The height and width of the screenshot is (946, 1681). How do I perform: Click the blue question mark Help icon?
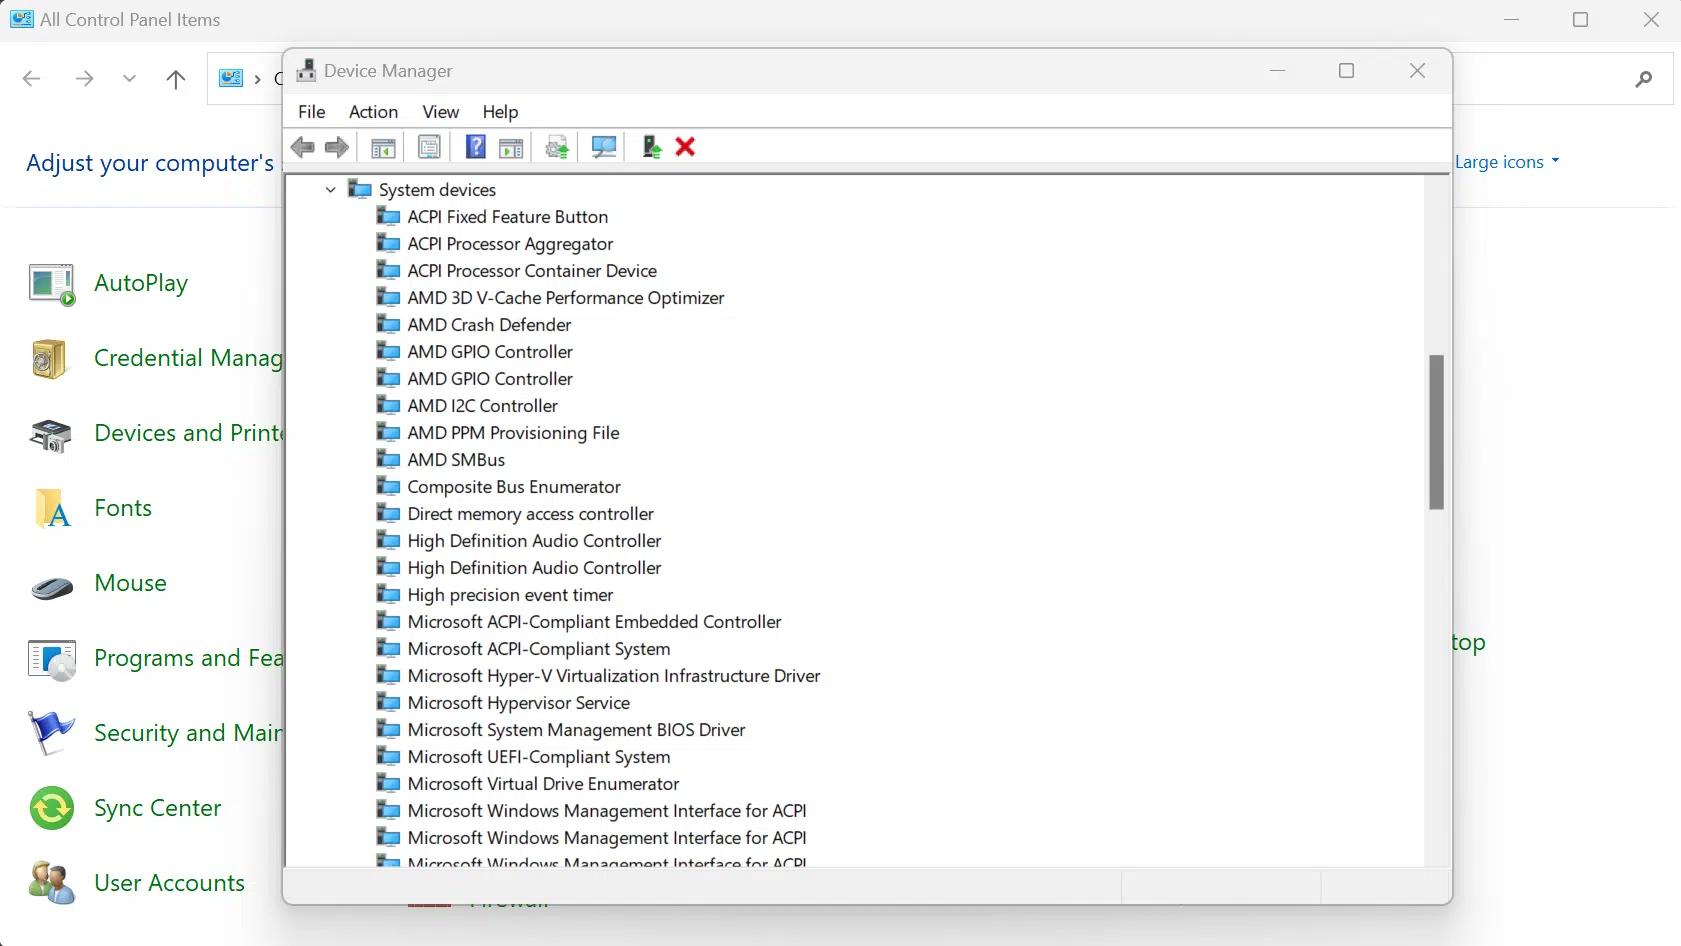point(476,147)
